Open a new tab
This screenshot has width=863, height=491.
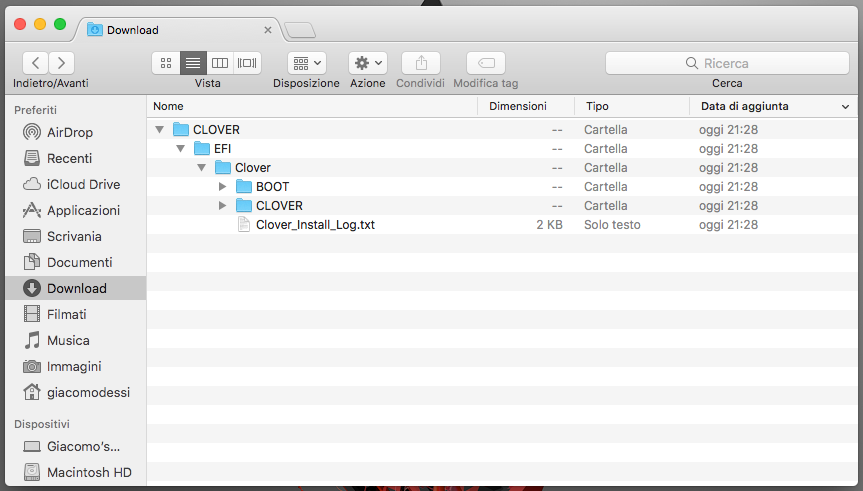(x=300, y=30)
